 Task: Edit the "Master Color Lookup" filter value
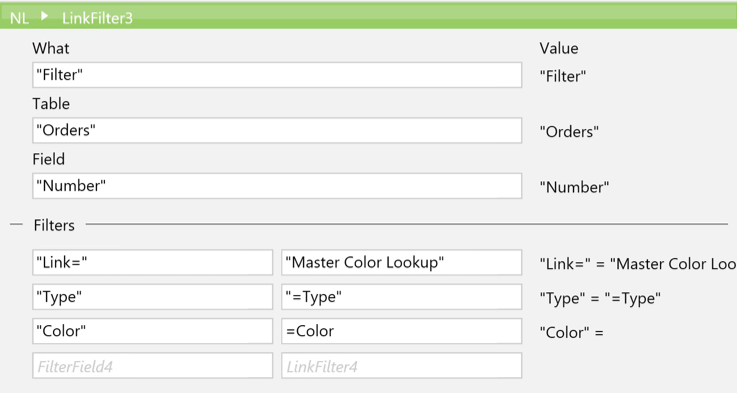[x=401, y=262]
